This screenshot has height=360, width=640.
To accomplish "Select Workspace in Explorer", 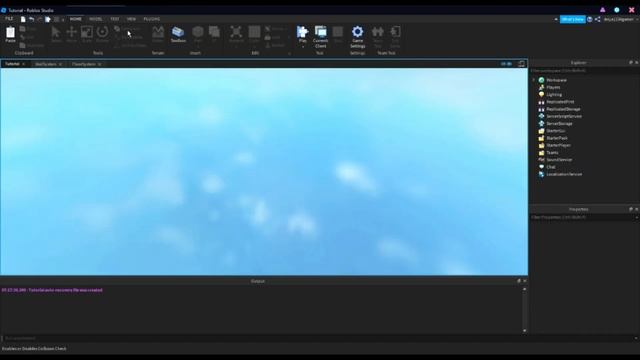I will click(x=556, y=80).
